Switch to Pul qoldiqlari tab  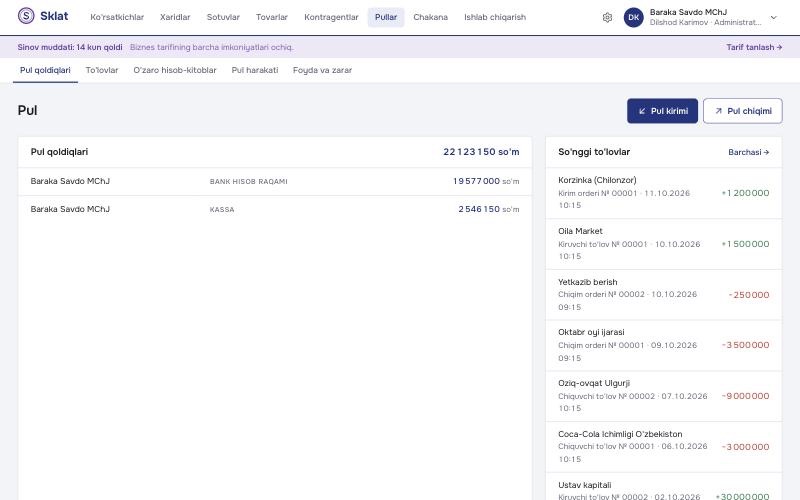click(x=45, y=70)
